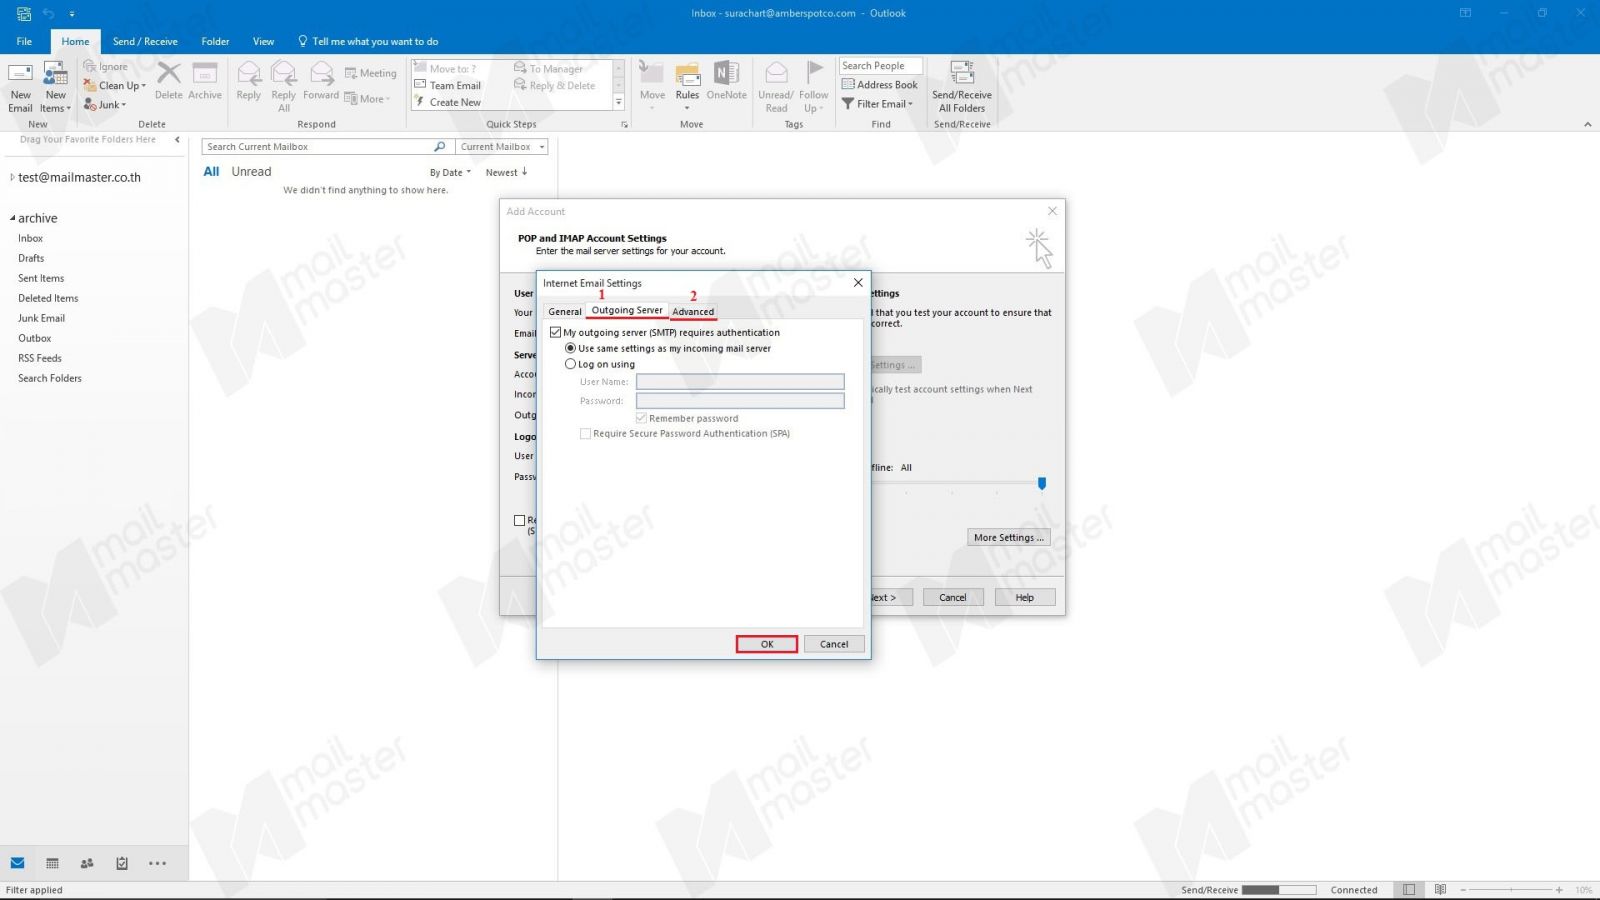
Task: Select Use same settings as incoming server
Action: [571, 349]
